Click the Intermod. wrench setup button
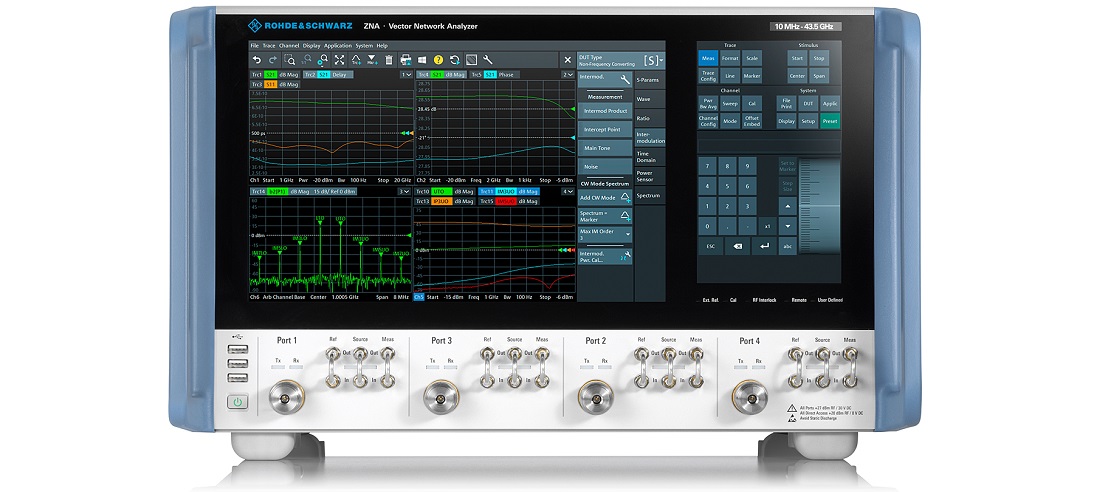Viewport: 1100px width, 492px height. pyautogui.click(x=605, y=80)
